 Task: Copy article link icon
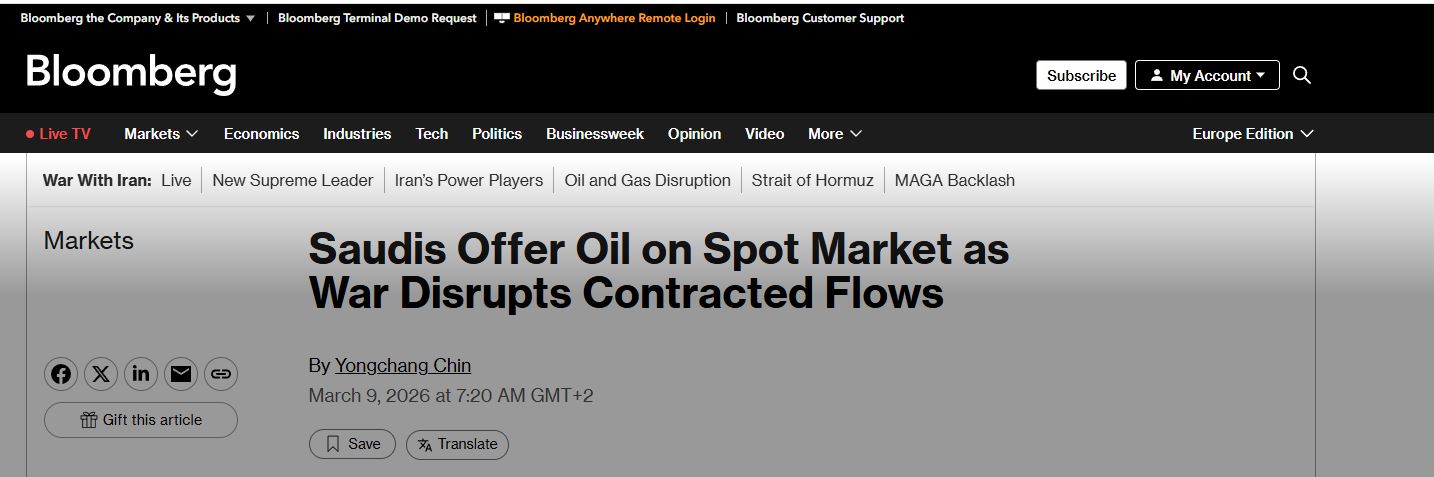[221, 374]
